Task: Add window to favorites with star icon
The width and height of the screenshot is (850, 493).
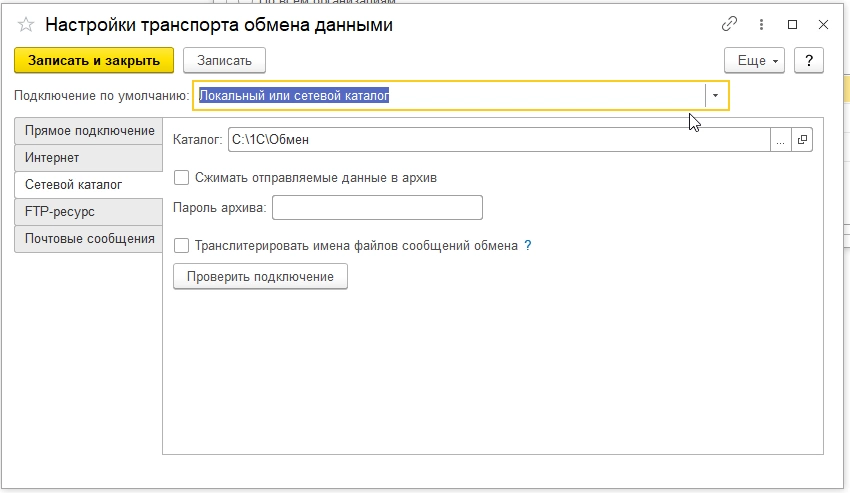Action: coord(26,25)
